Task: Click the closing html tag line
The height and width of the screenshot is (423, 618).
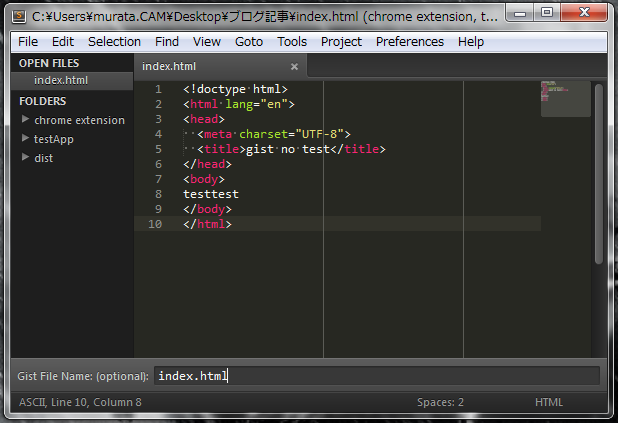Action: (207, 224)
